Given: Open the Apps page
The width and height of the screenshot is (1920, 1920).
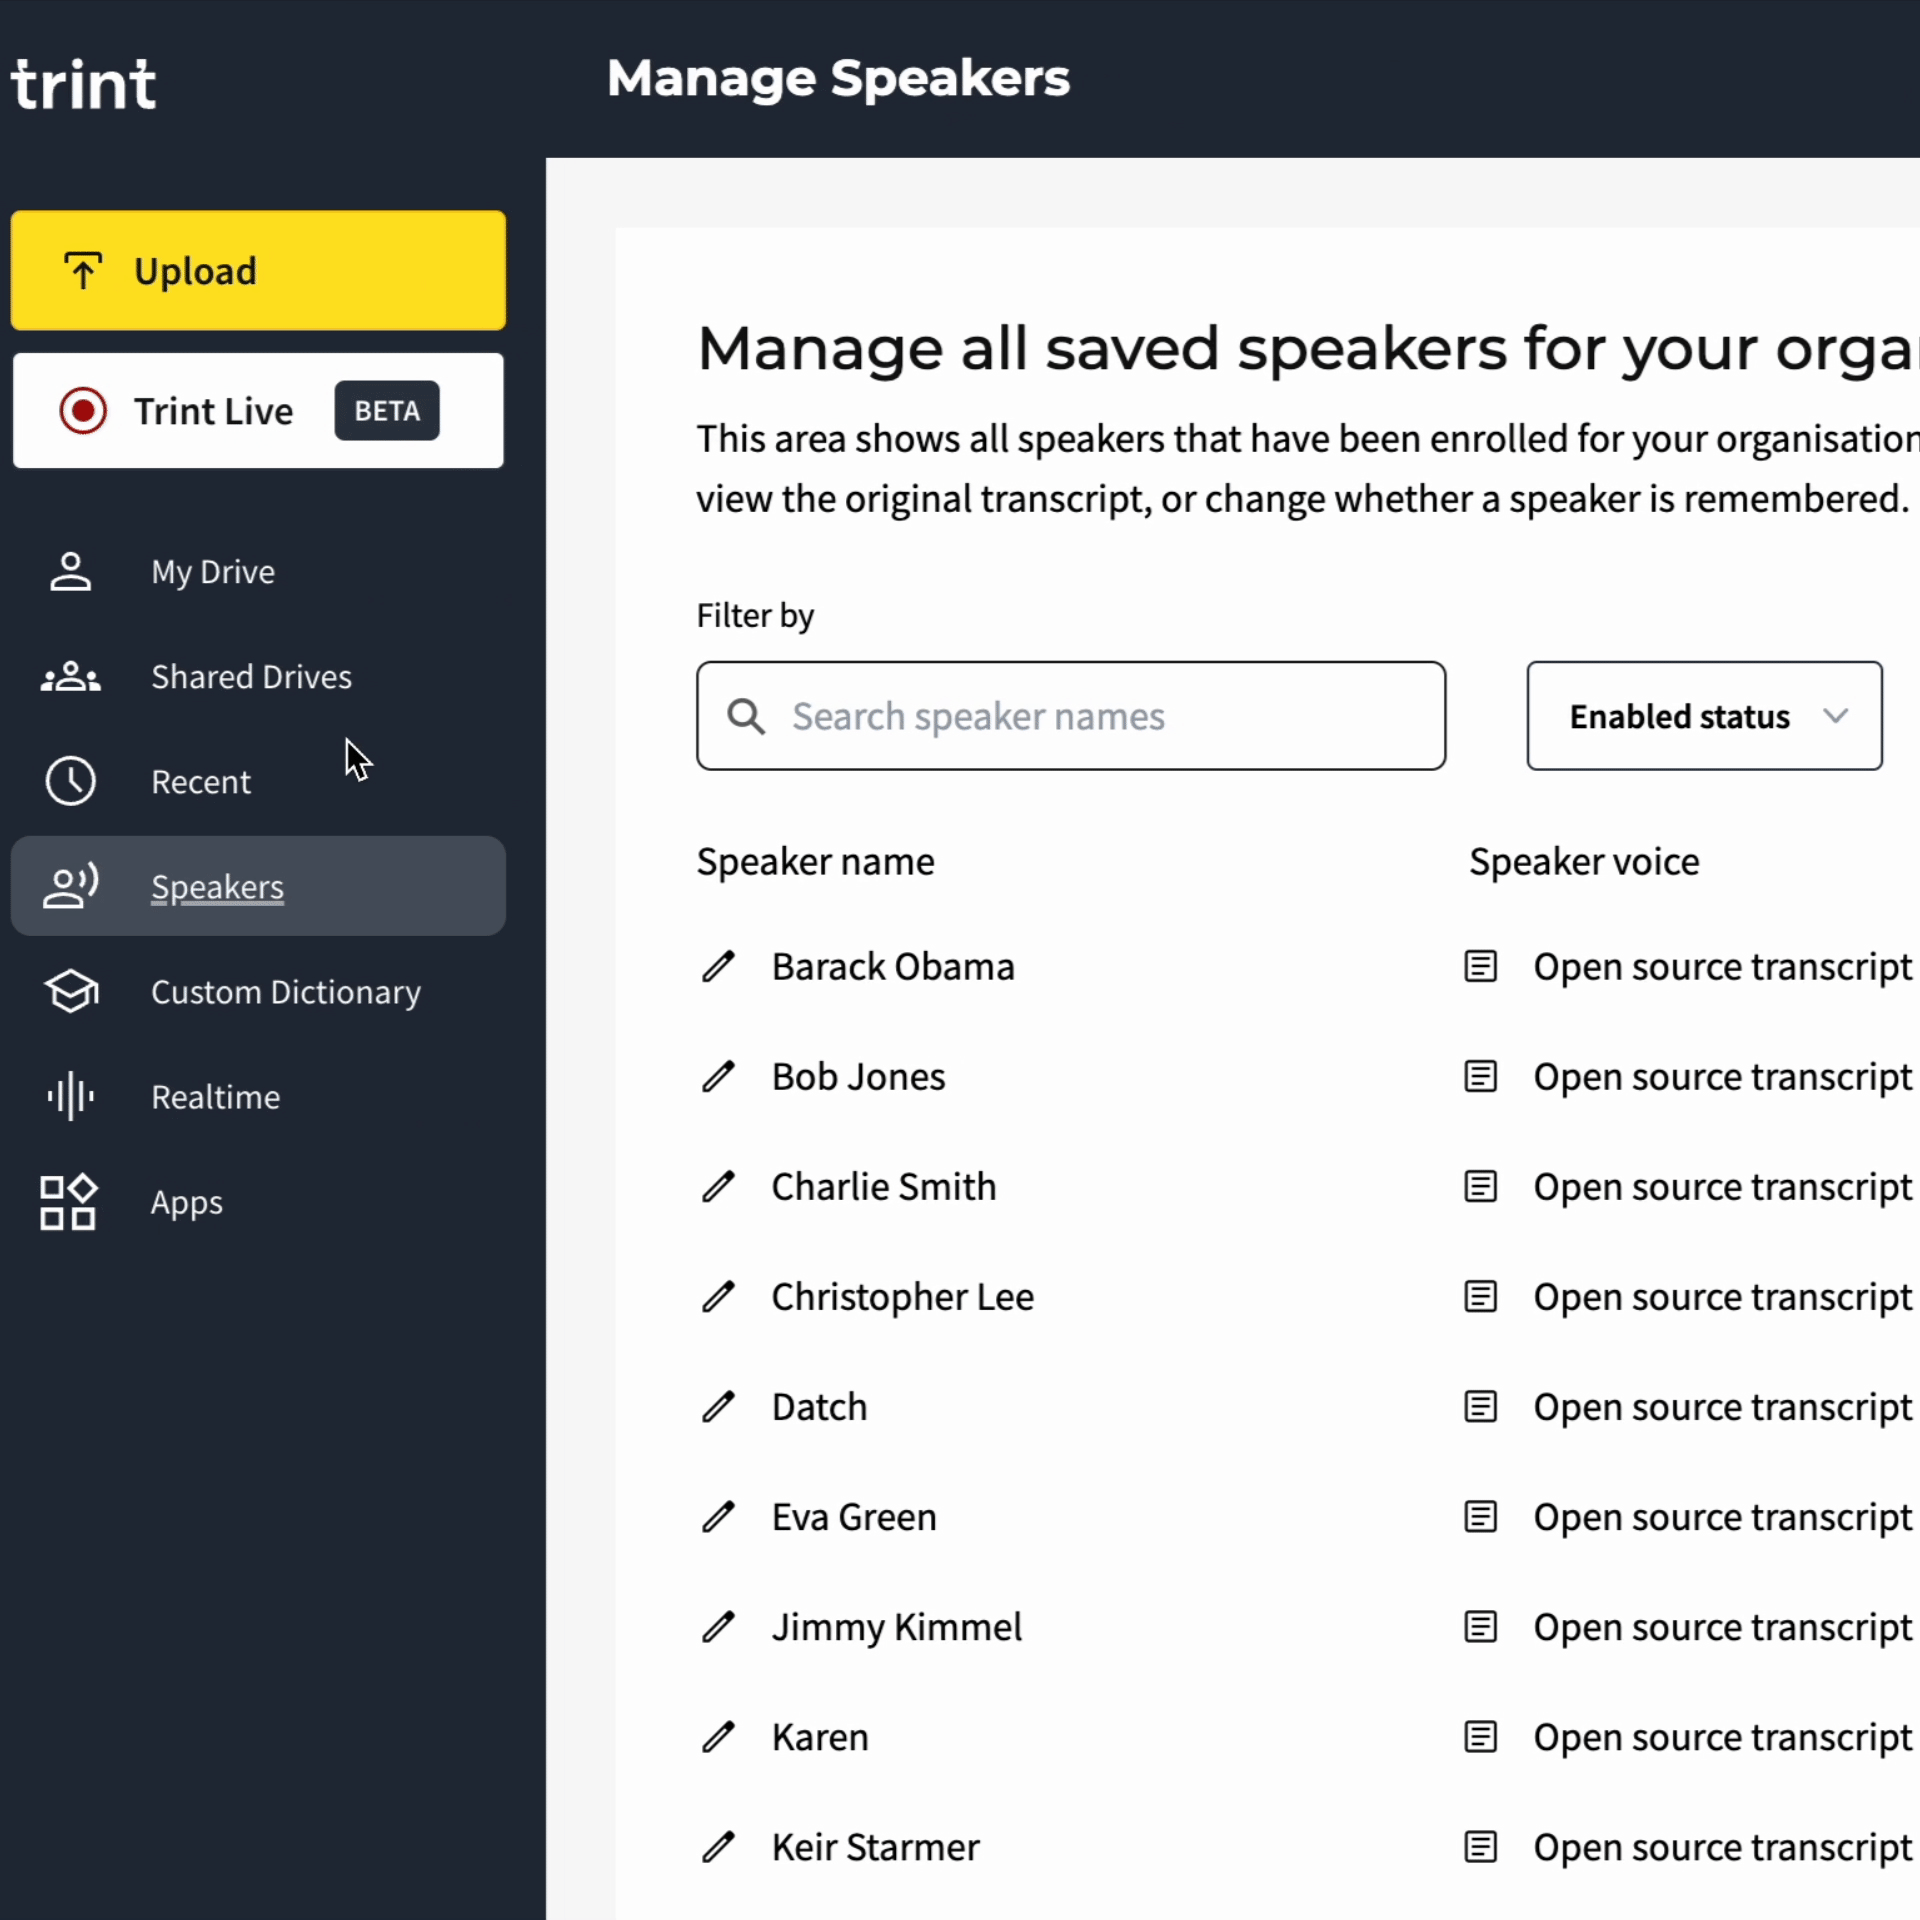Looking at the screenshot, I should click(186, 1202).
